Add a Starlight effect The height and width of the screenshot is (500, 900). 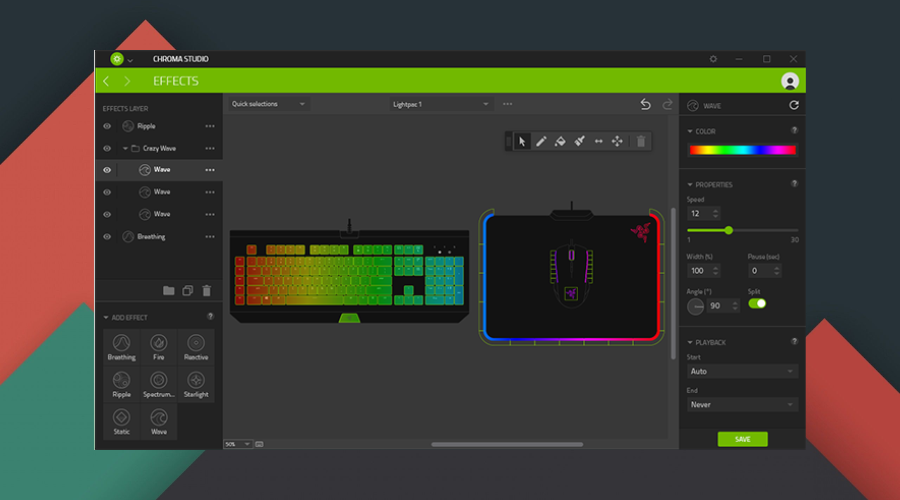196,384
